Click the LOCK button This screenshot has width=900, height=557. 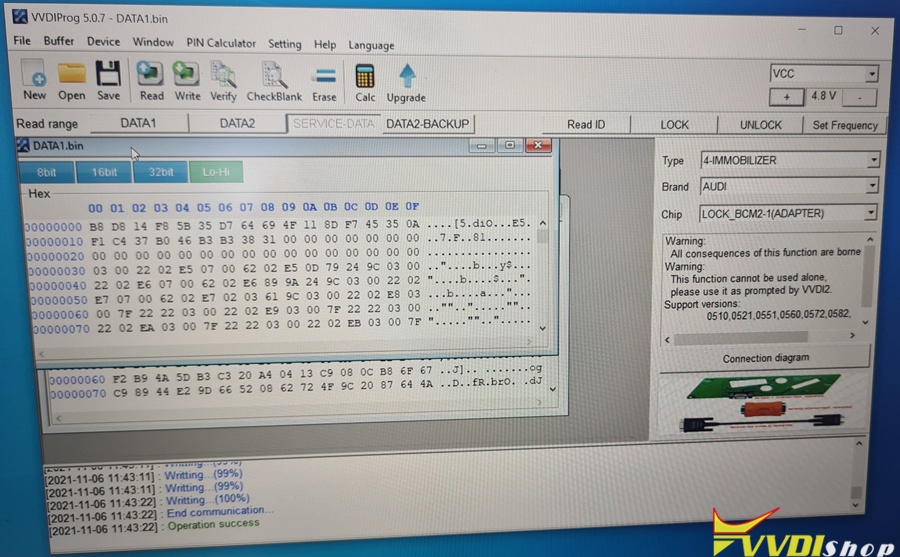(674, 125)
